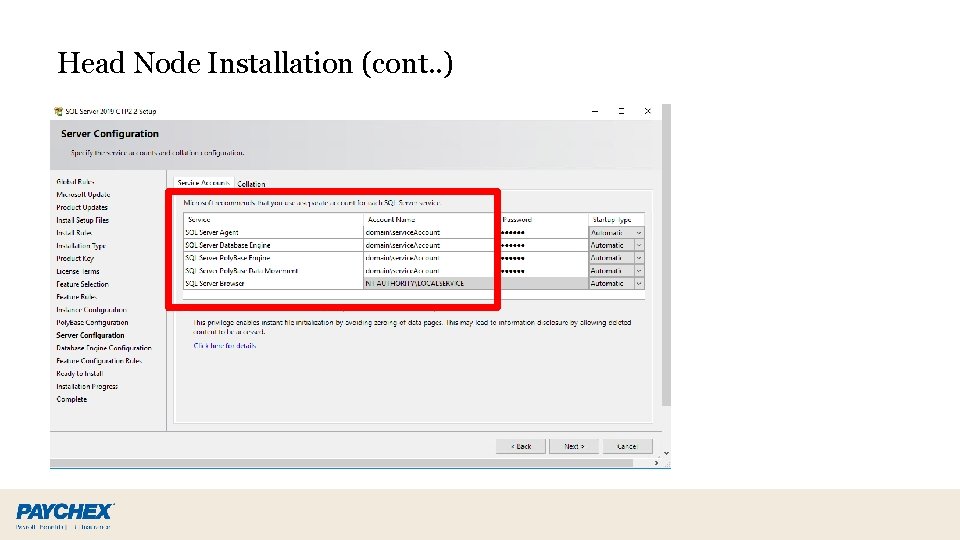Click the password field for PolyBase Data Movement
The height and width of the screenshot is (540, 960).
point(544,271)
